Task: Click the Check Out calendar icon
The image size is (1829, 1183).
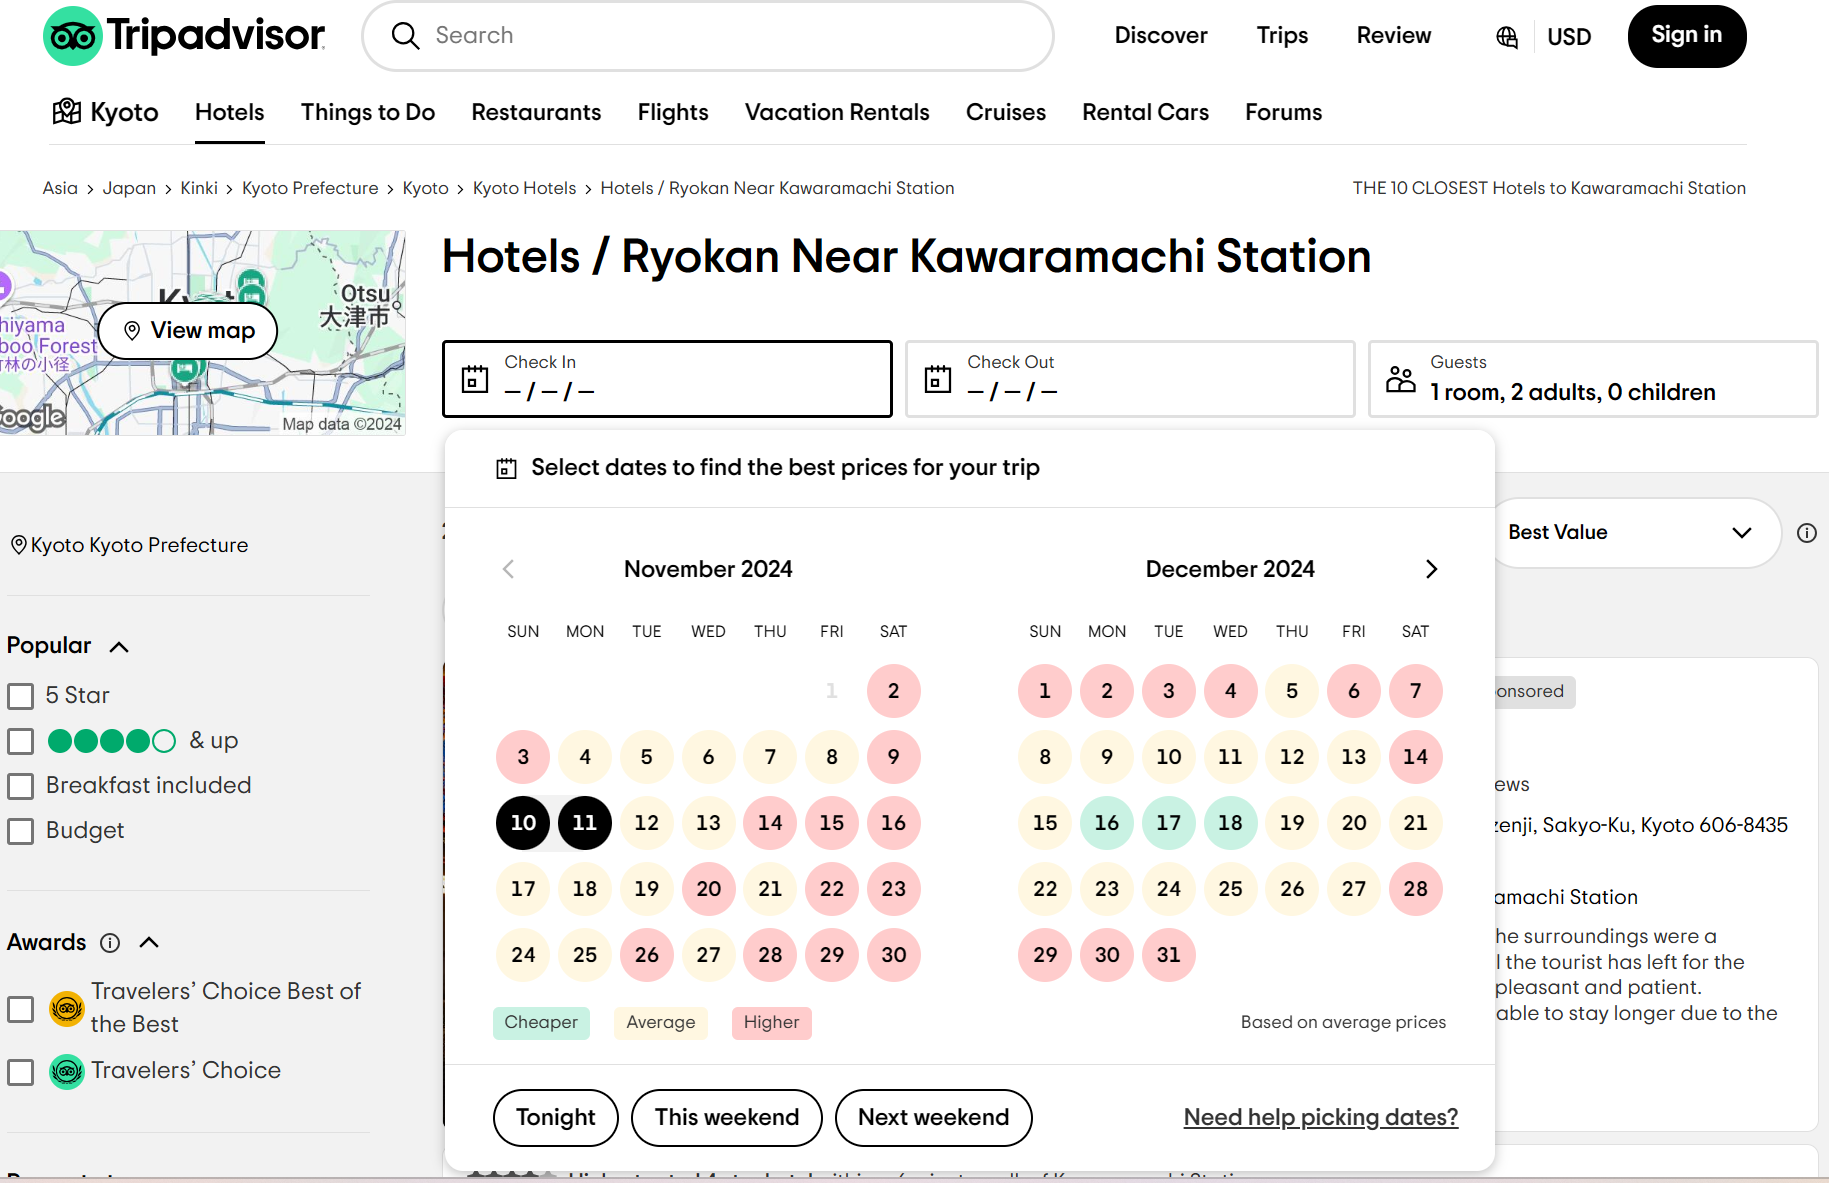Action: [x=938, y=379]
